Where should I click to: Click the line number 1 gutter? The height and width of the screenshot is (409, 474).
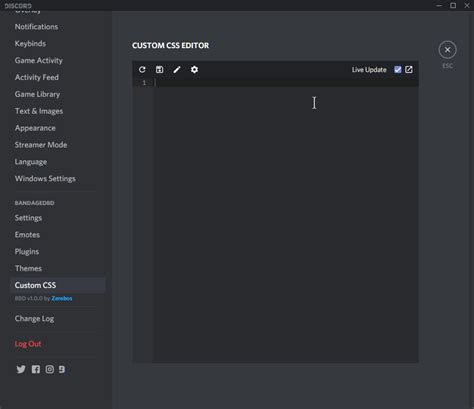click(x=144, y=83)
